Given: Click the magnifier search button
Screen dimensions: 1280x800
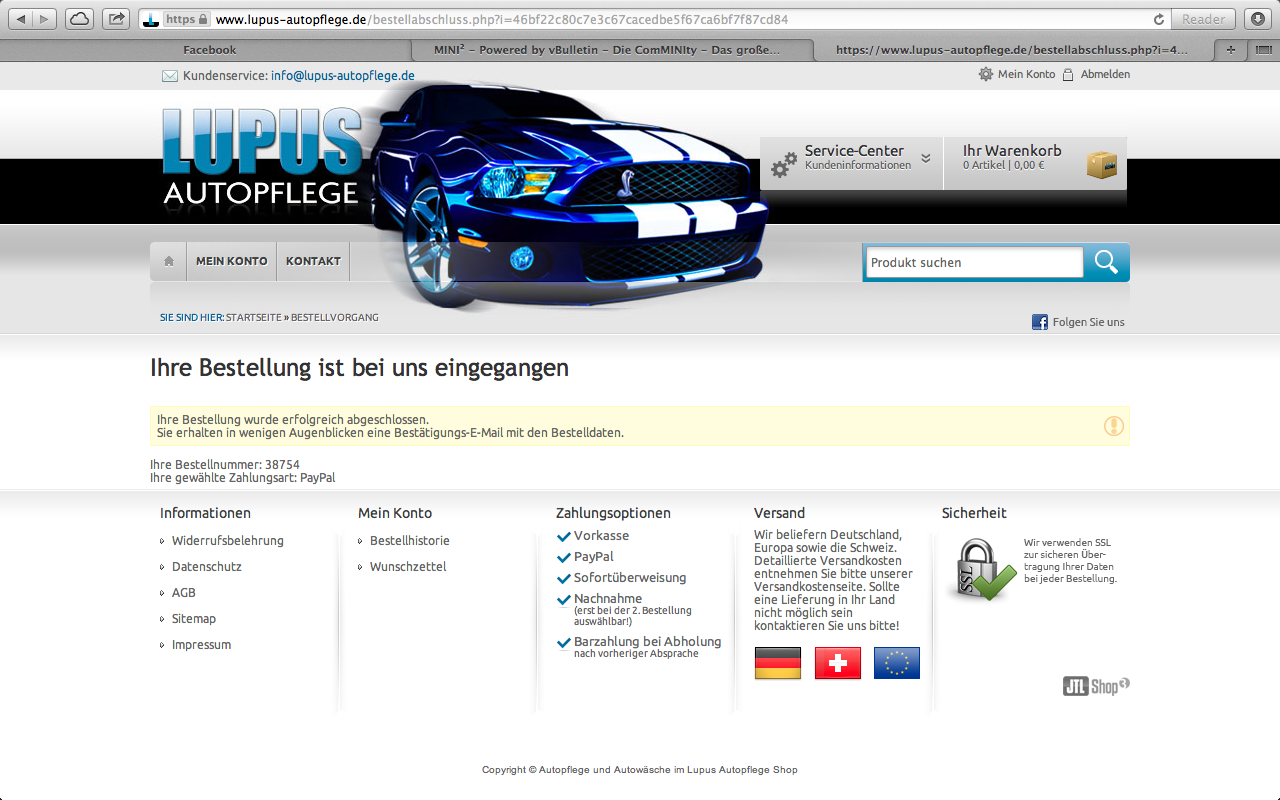Looking at the screenshot, I should click(1106, 262).
